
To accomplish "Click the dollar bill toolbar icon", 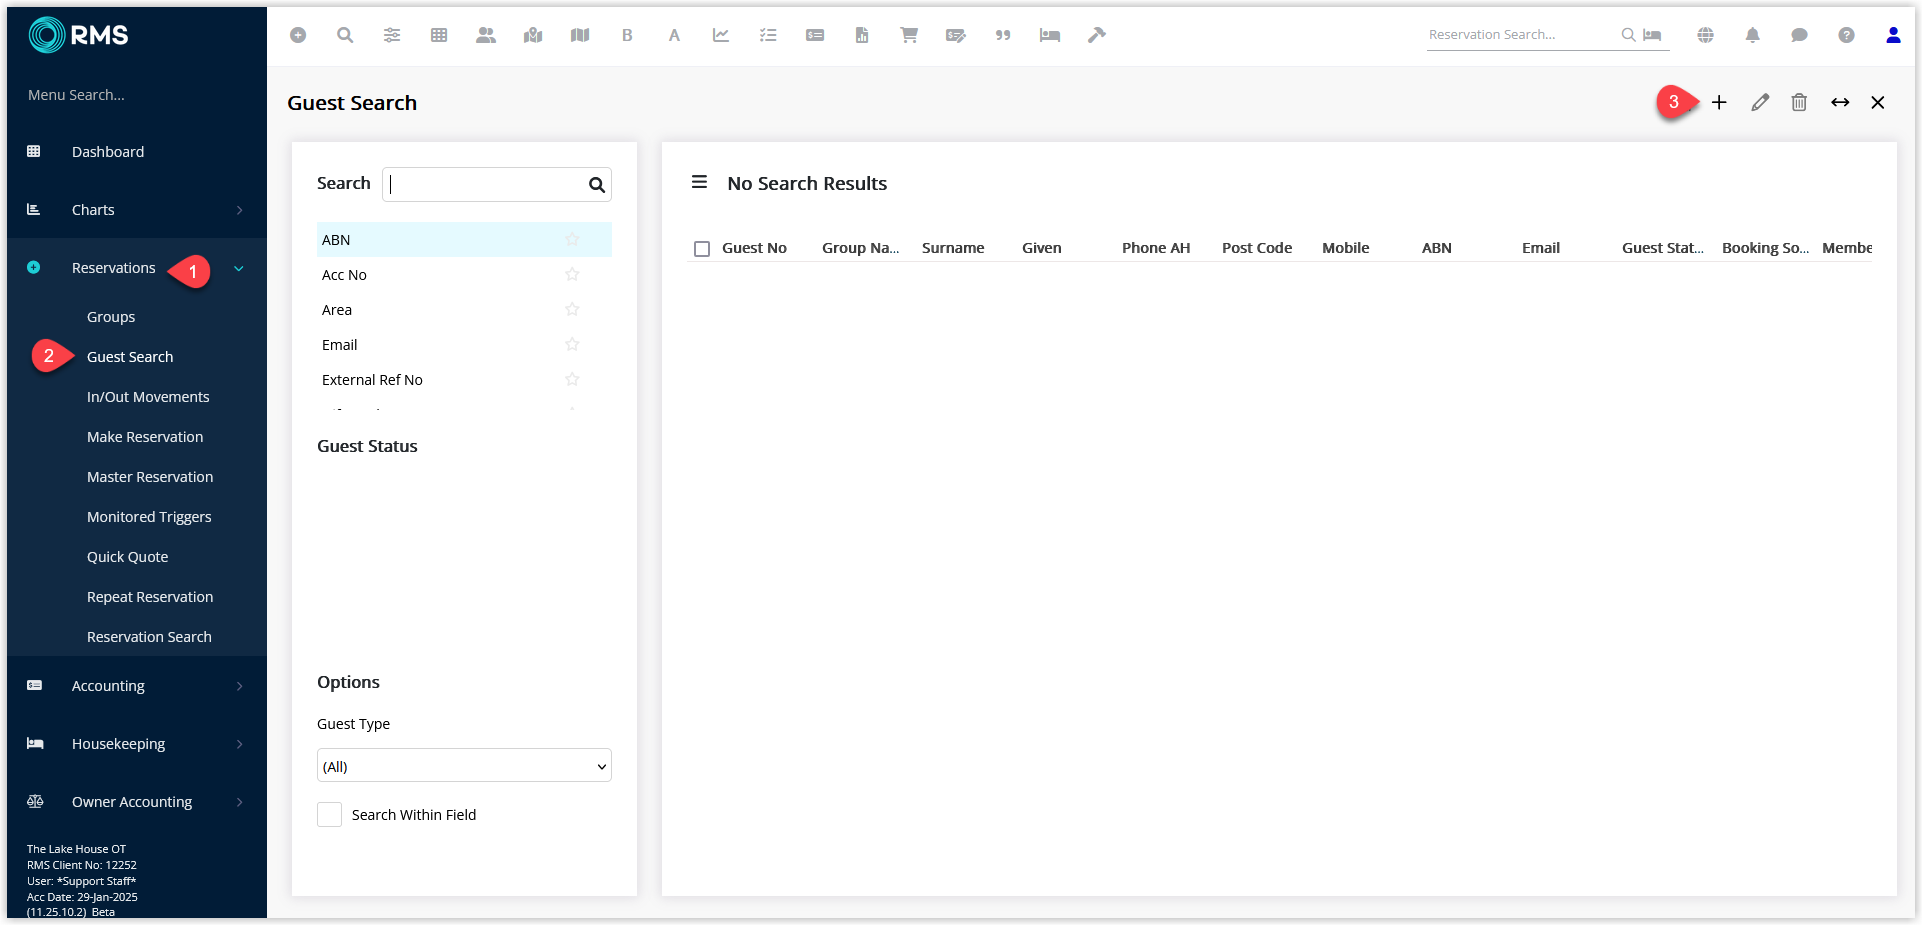I will coord(815,35).
